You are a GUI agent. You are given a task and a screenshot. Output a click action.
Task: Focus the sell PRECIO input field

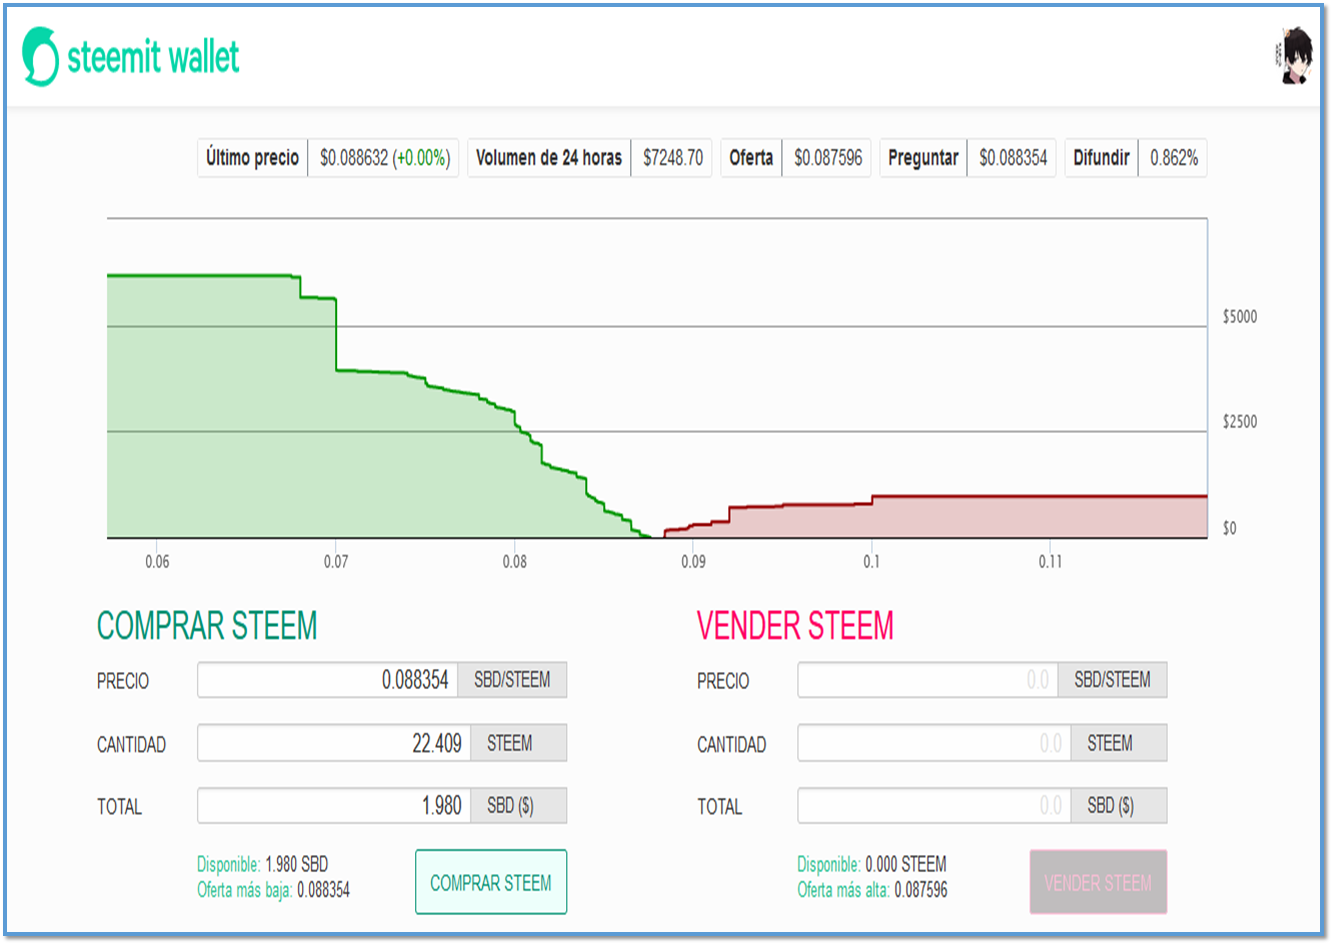(928, 680)
